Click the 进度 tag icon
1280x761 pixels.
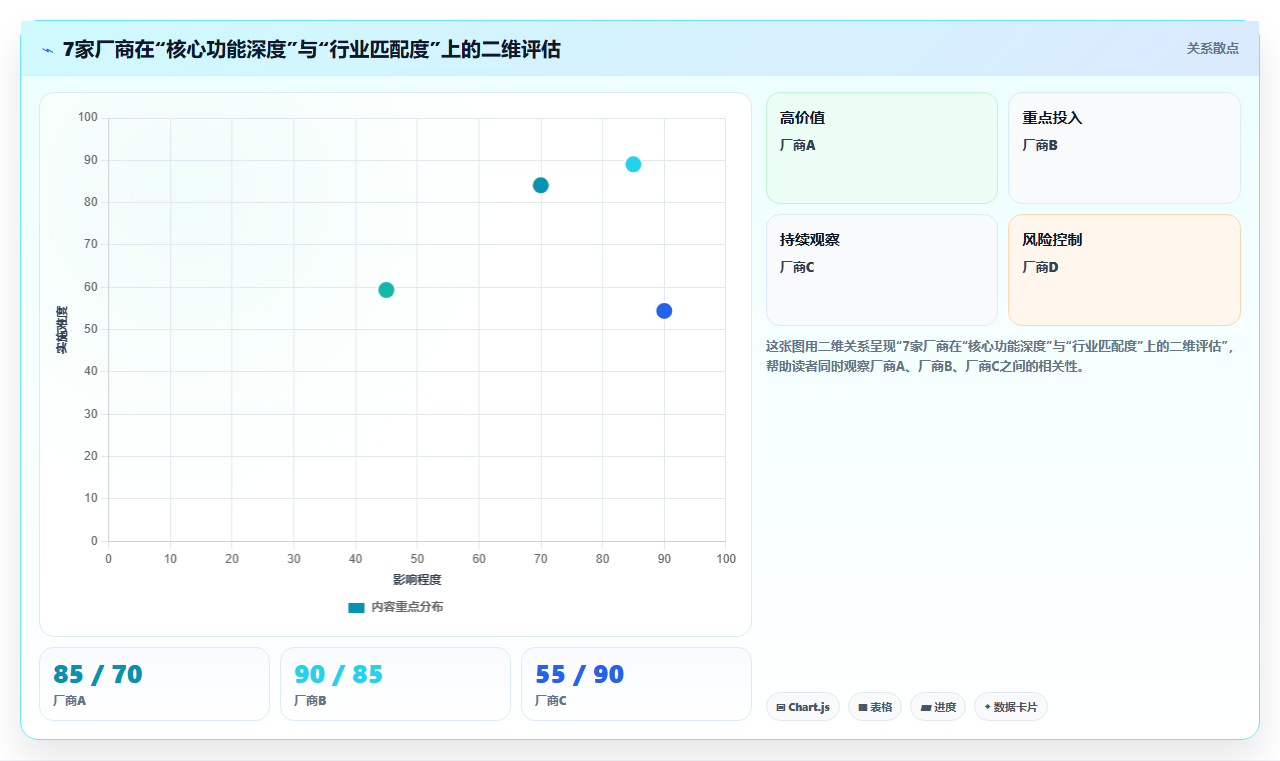click(x=926, y=707)
